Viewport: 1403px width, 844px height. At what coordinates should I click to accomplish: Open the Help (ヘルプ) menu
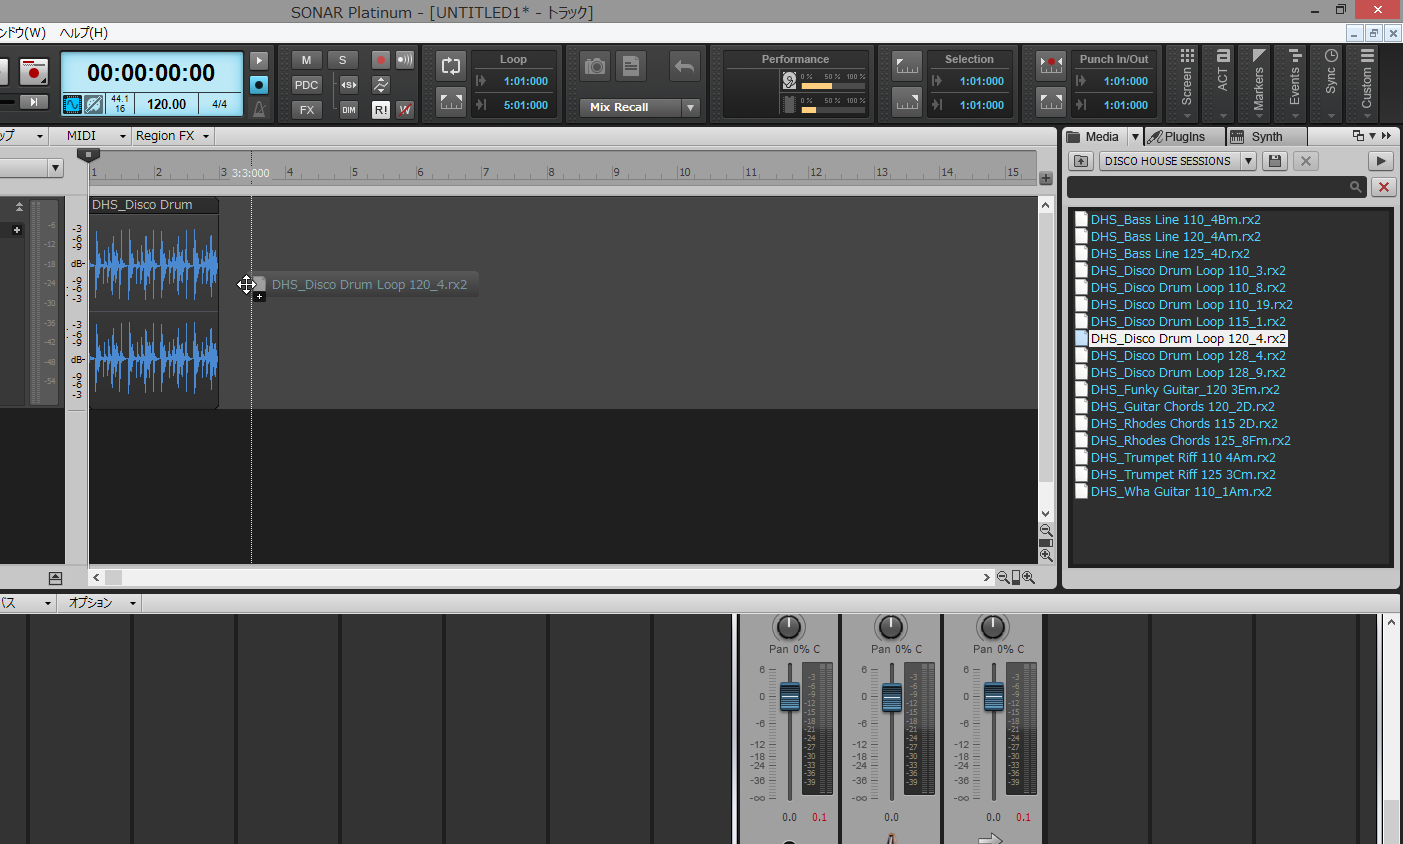(83, 33)
